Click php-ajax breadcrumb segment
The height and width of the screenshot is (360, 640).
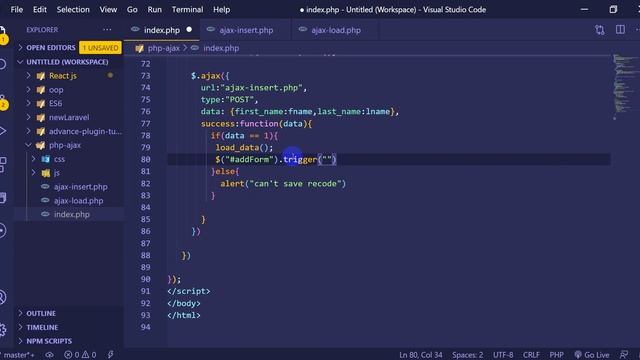(163, 48)
